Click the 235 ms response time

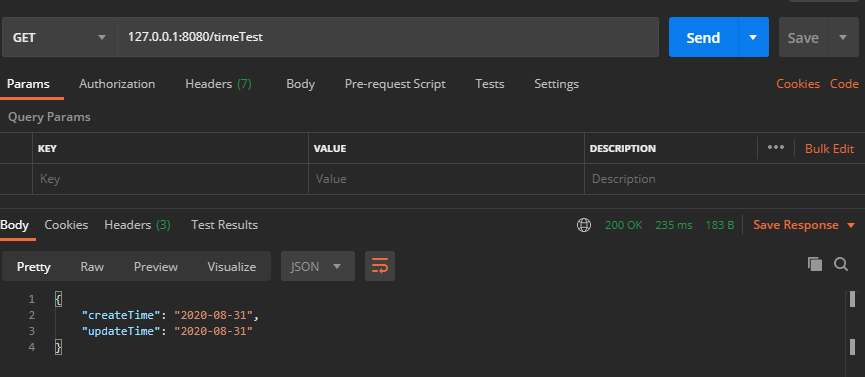[x=674, y=225]
